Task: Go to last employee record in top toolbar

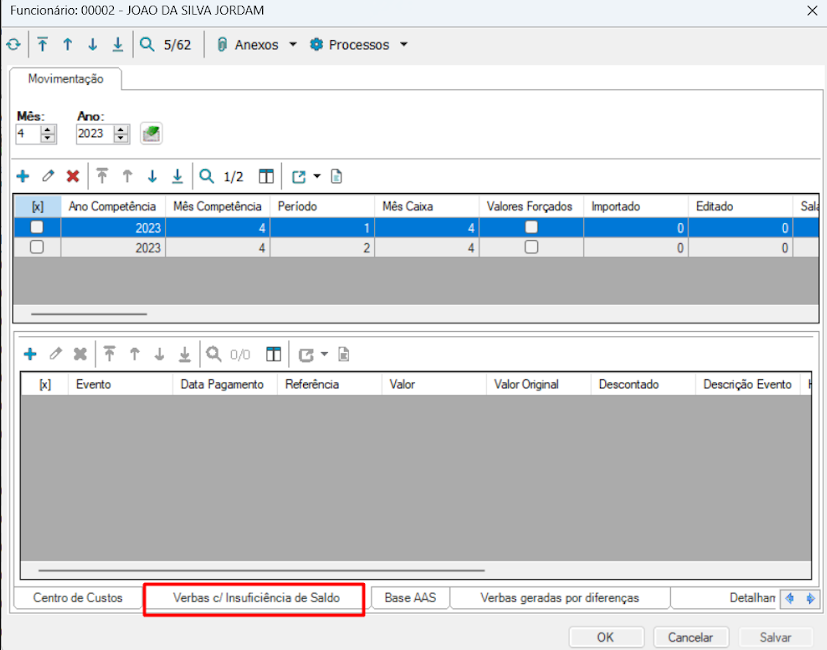Action: 118,45
